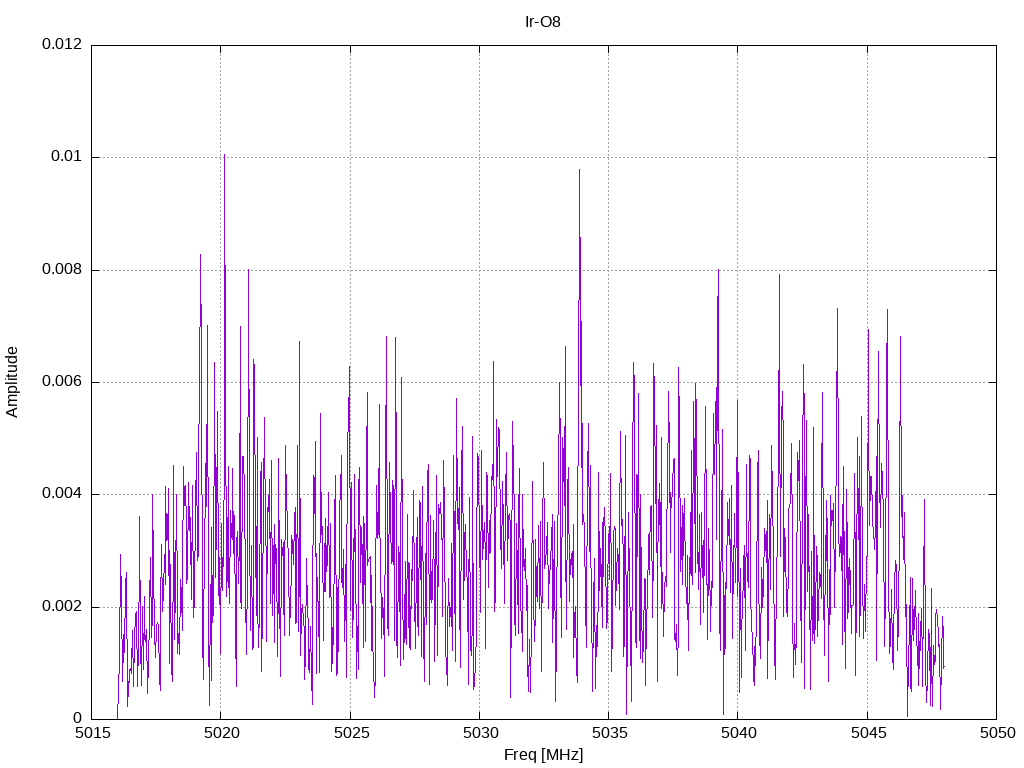Click the 5035 x-axis tick label

[610, 733]
